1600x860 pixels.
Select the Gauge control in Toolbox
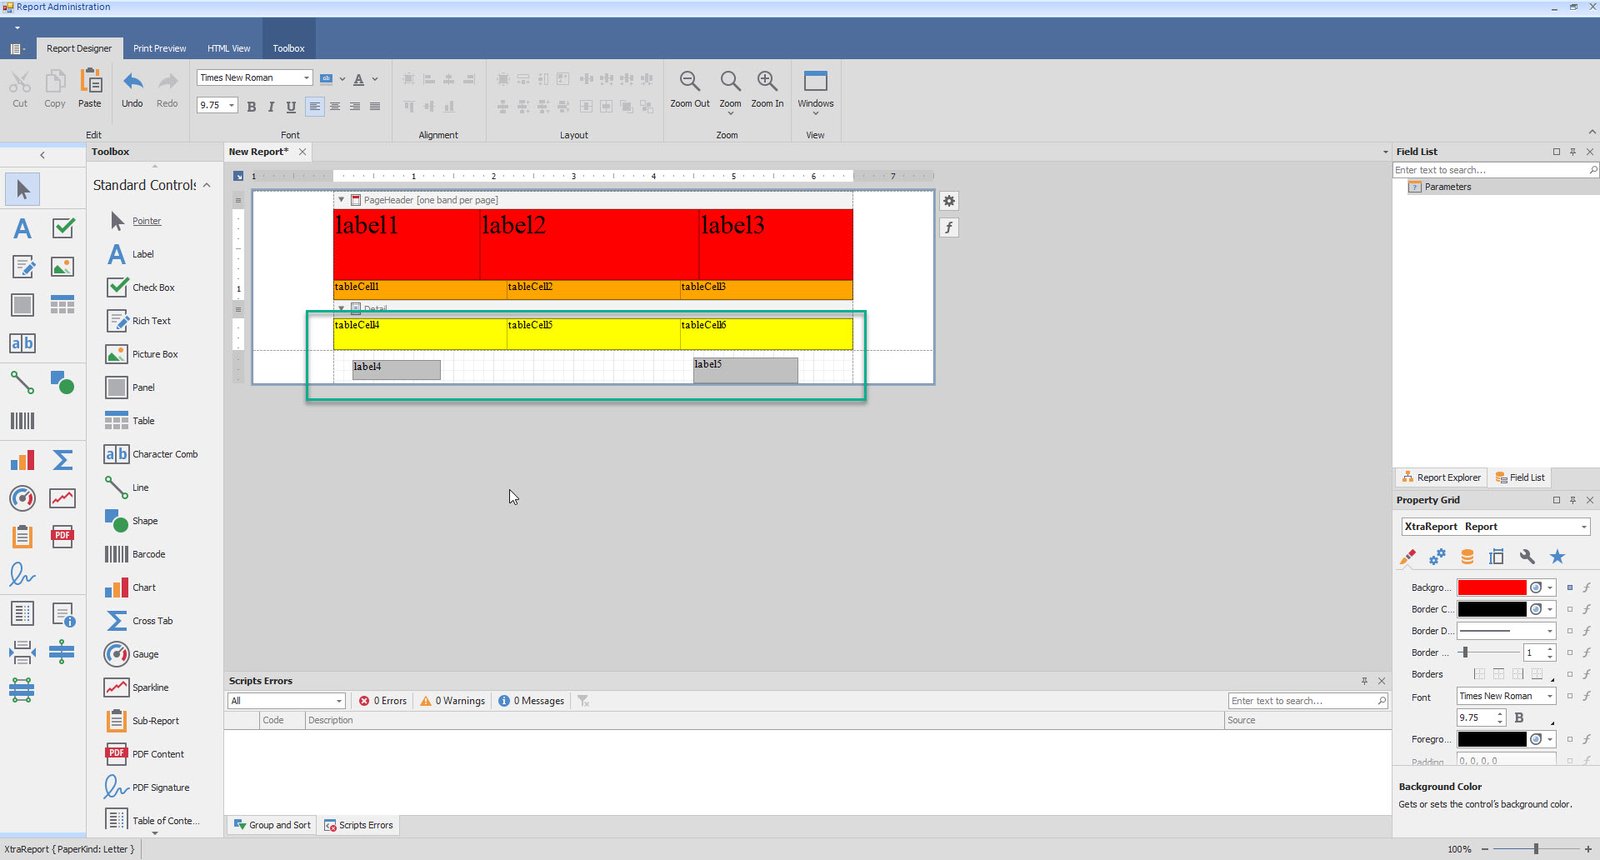click(145, 654)
